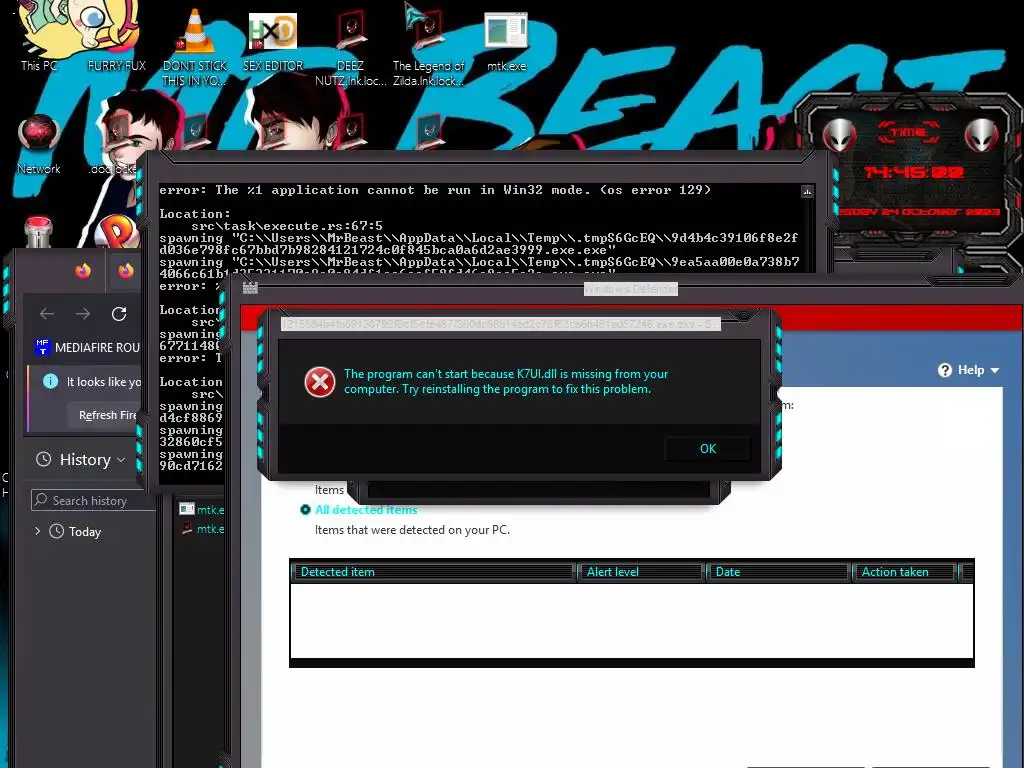Select the Today history entry label
1024x768 pixels.
(x=85, y=532)
